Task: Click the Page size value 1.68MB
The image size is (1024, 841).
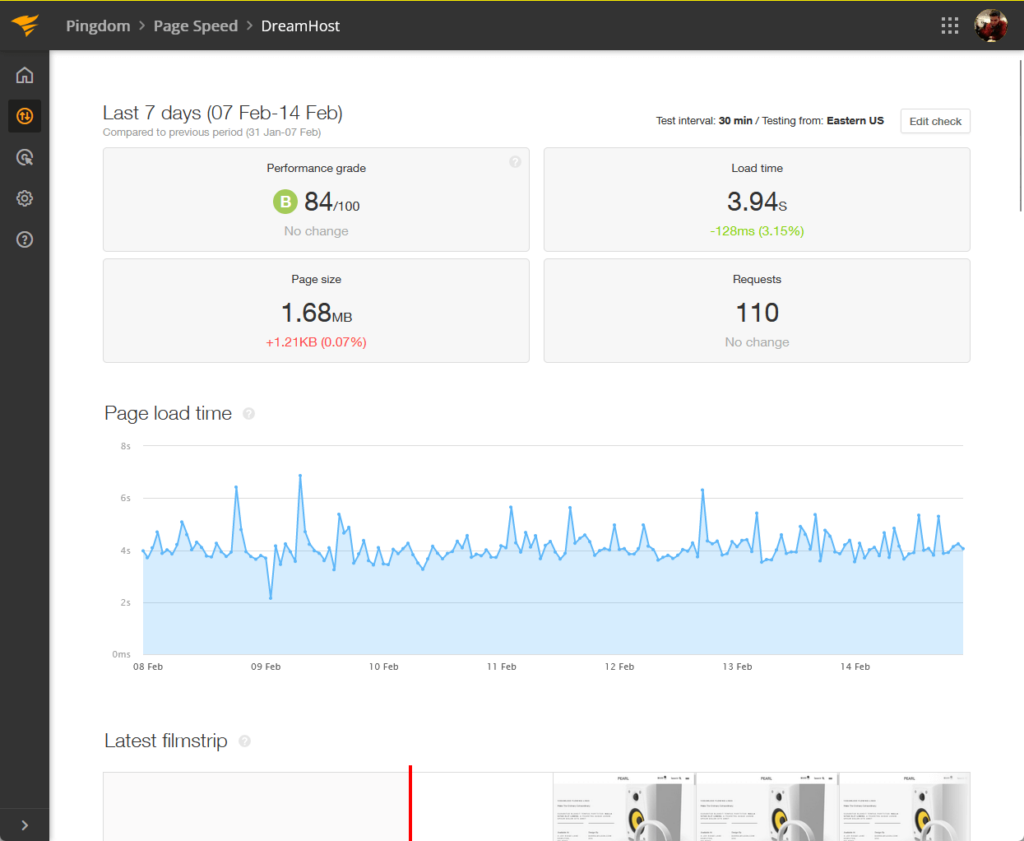Action: pos(316,313)
